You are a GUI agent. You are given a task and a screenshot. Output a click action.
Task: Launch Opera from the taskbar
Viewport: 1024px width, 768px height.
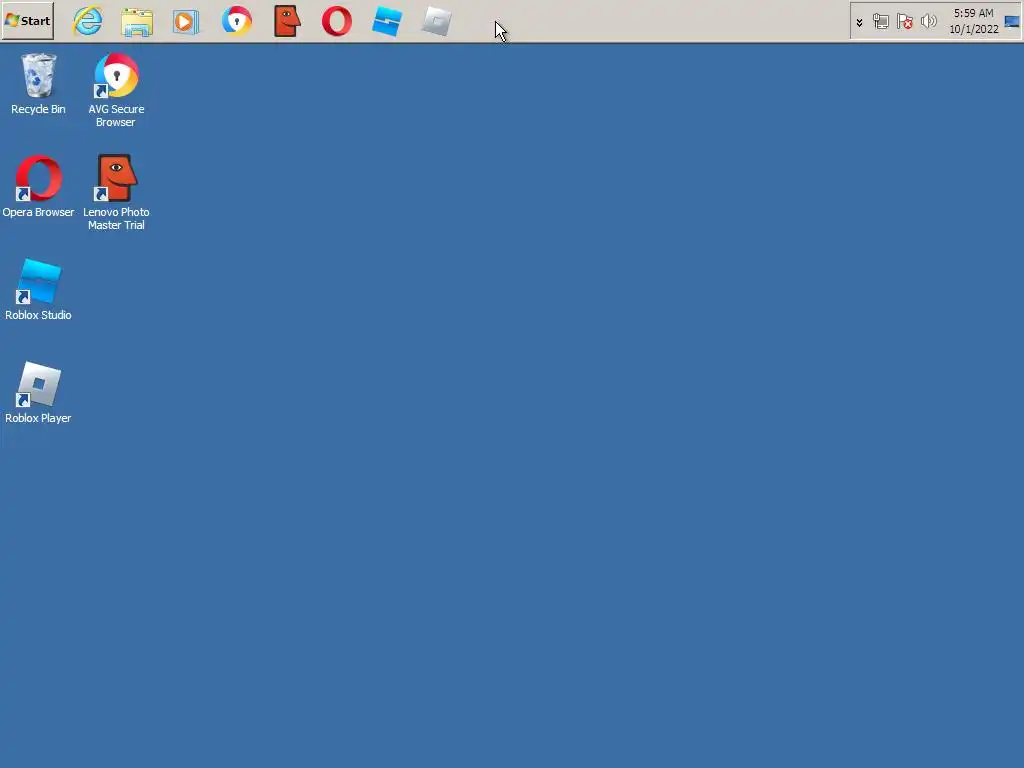[x=337, y=22]
